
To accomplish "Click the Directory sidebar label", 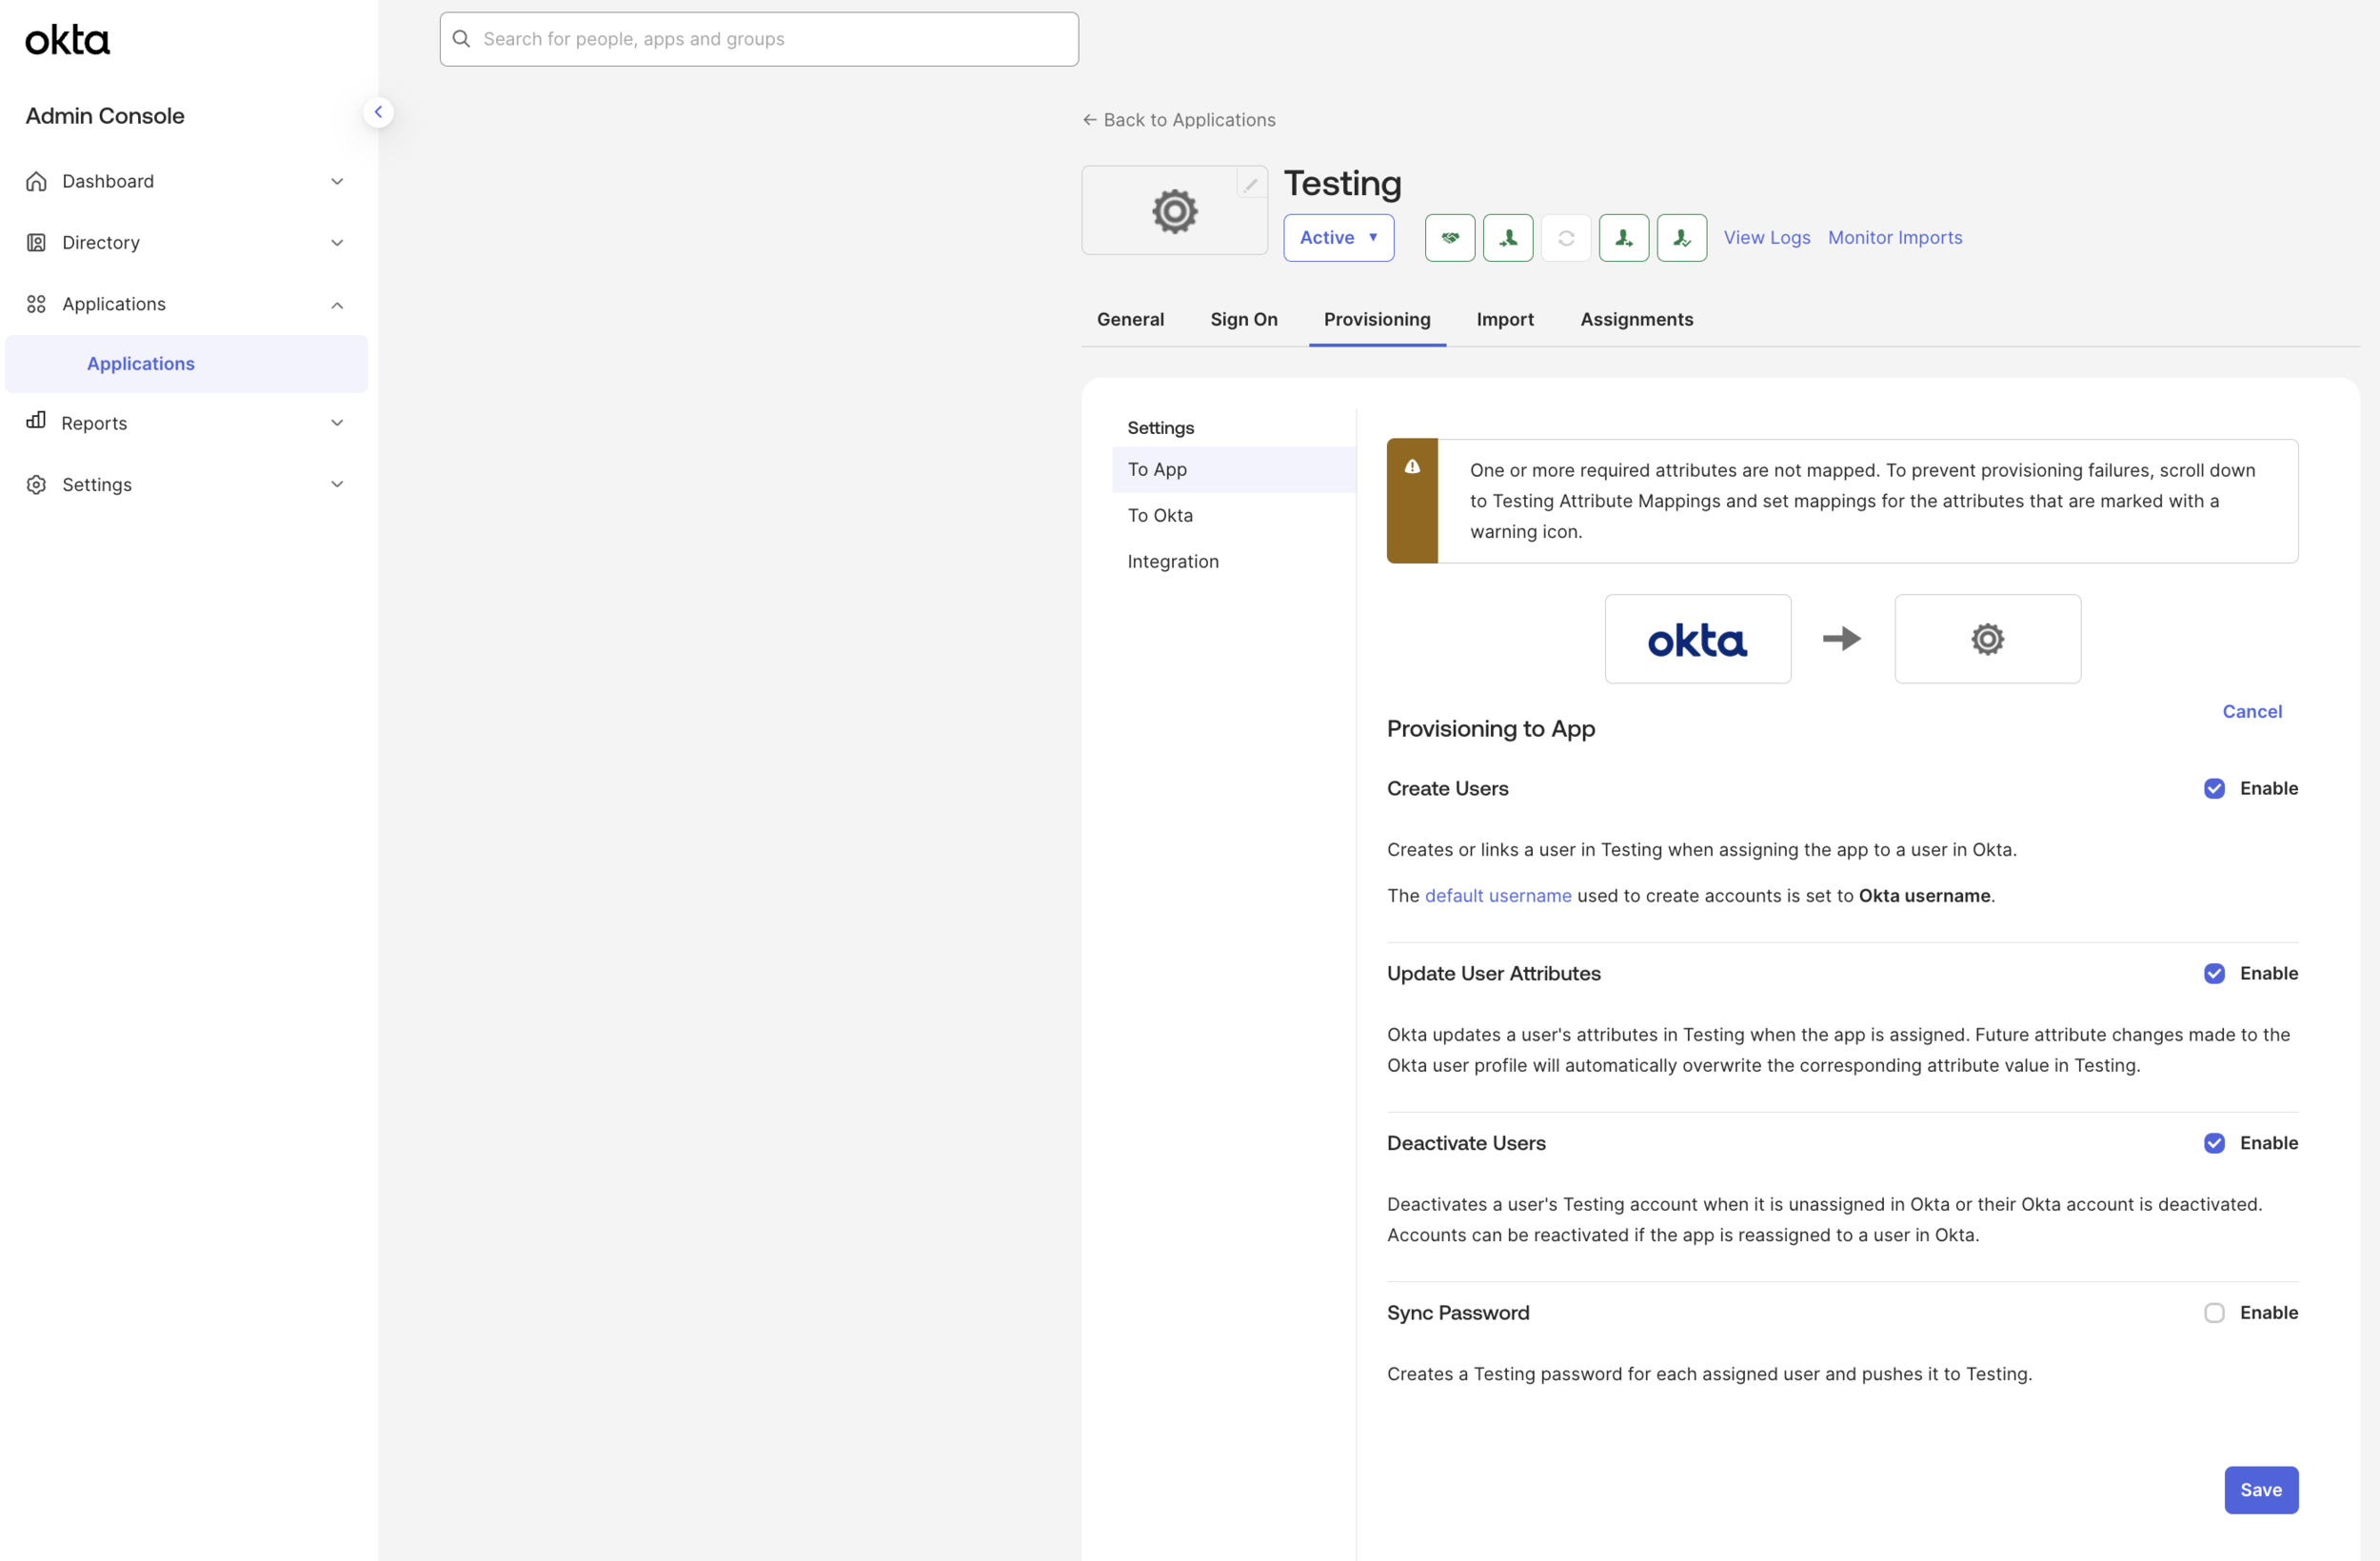I will coord(101,242).
